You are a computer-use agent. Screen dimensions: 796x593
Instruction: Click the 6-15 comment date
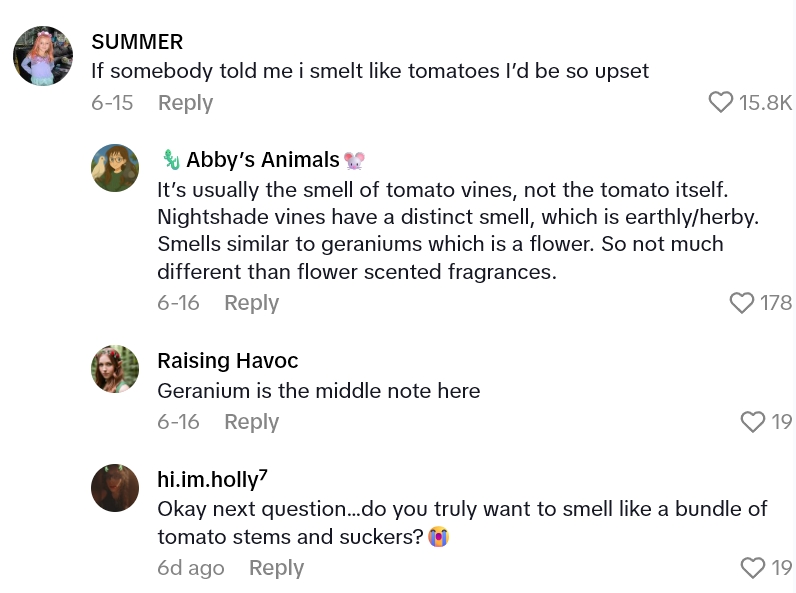tap(112, 103)
